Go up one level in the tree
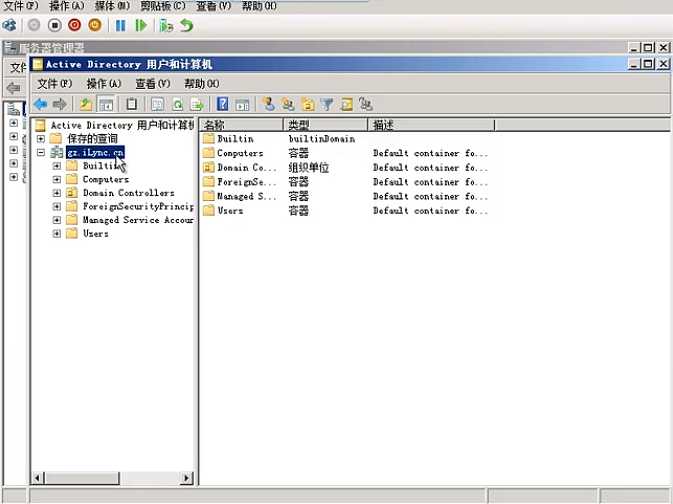This screenshot has height=504, width=673. pos(86,104)
